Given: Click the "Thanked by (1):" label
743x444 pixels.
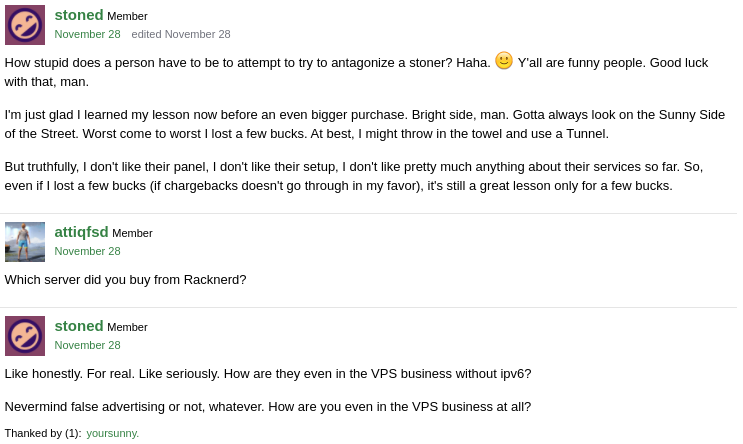Looking at the screenshot, I should pyautogui.click(x=43, y=433).
